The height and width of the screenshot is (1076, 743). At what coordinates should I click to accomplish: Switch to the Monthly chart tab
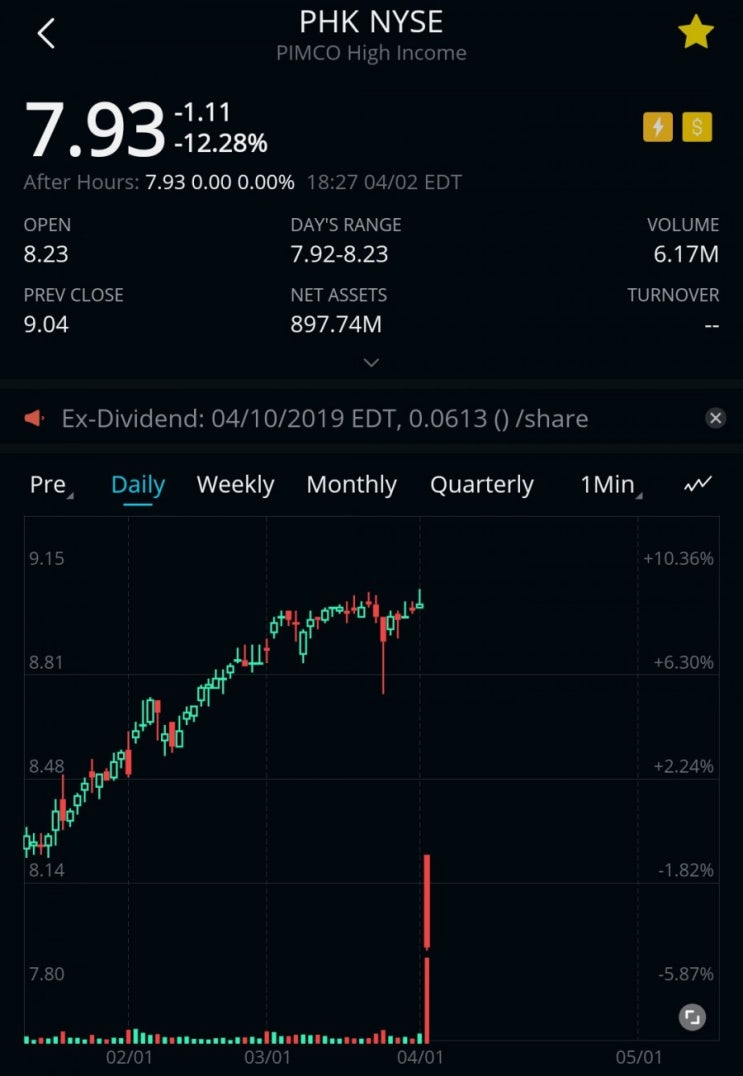(x=351, y=485)
